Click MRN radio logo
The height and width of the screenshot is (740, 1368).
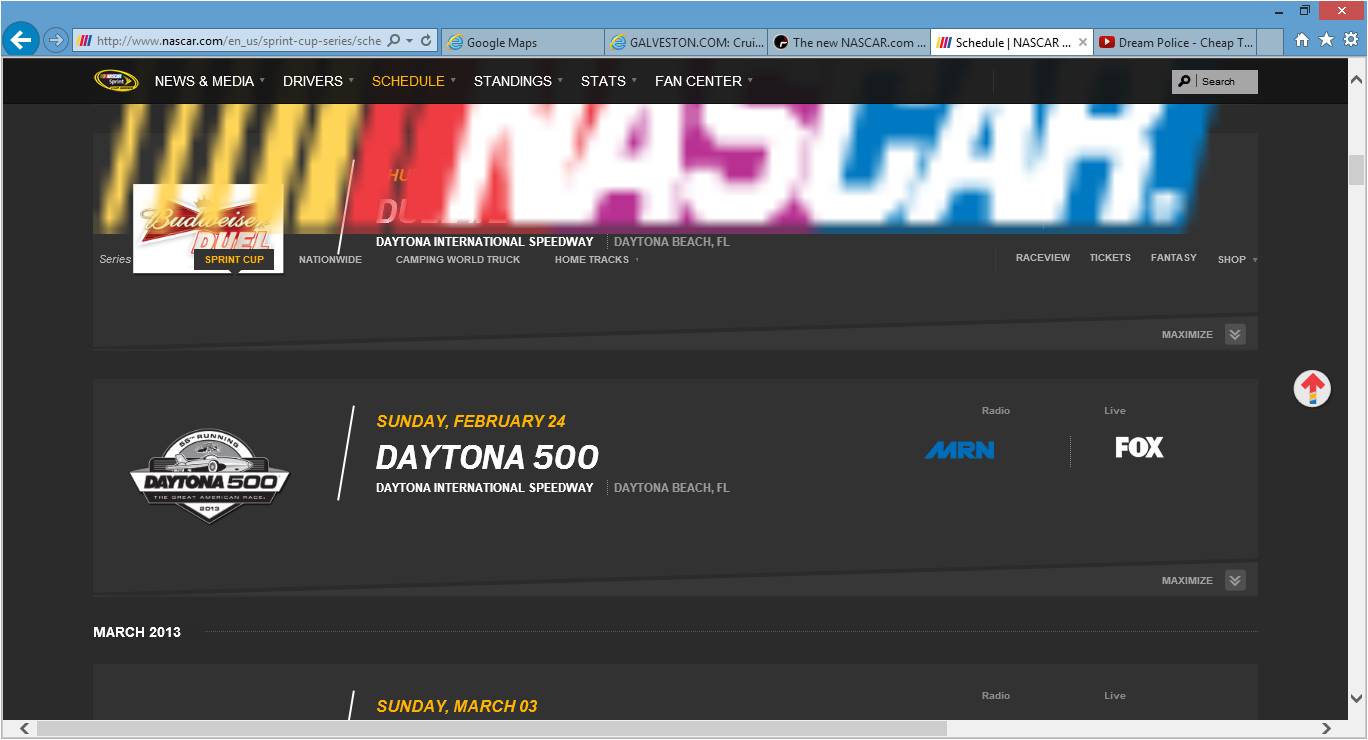pos(960,450)
